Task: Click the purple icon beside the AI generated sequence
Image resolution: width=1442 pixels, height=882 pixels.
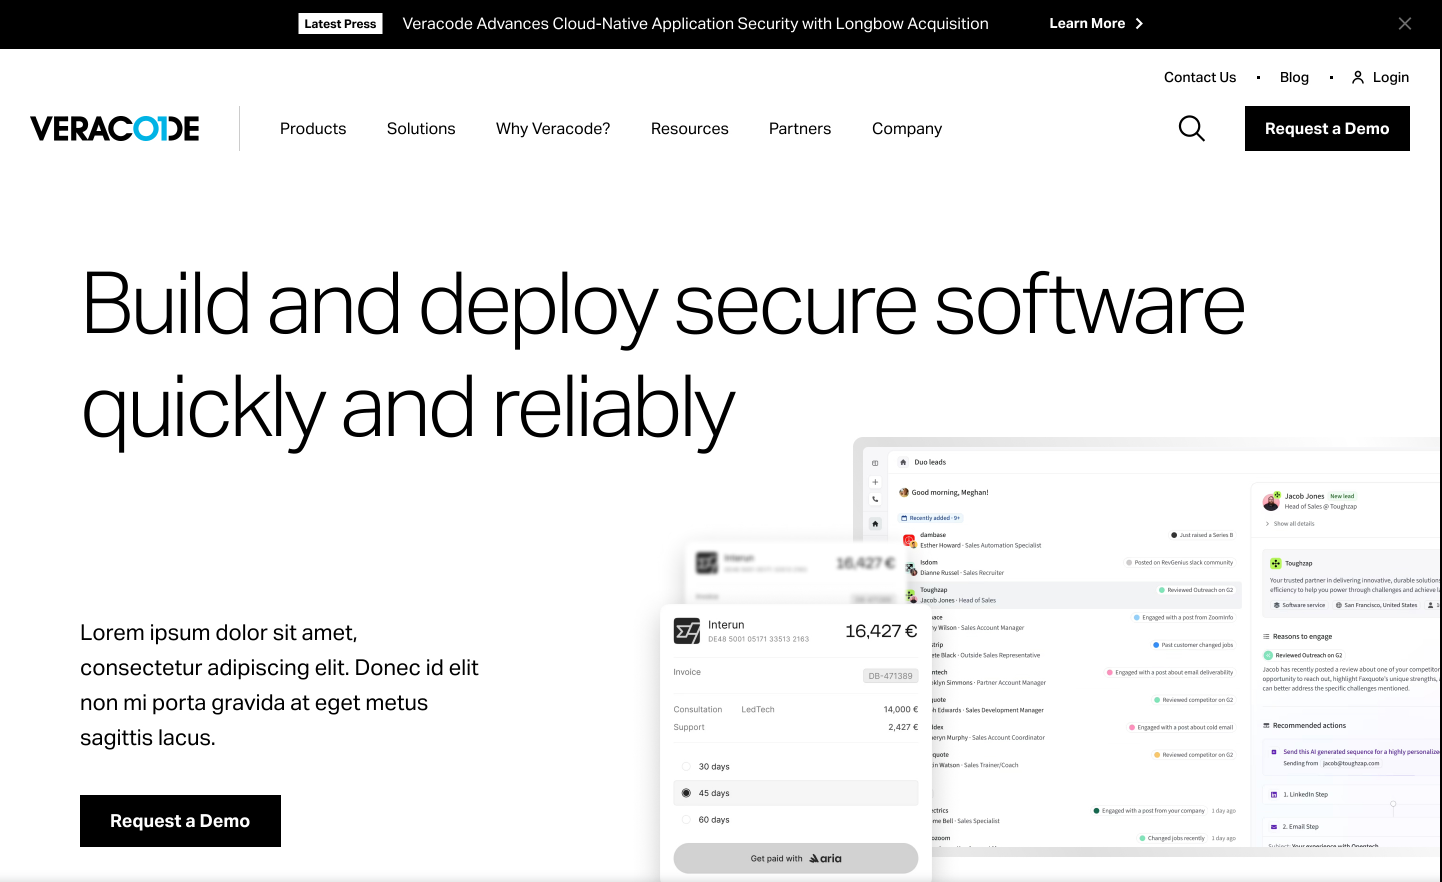Action: [x=1273, y=752]
